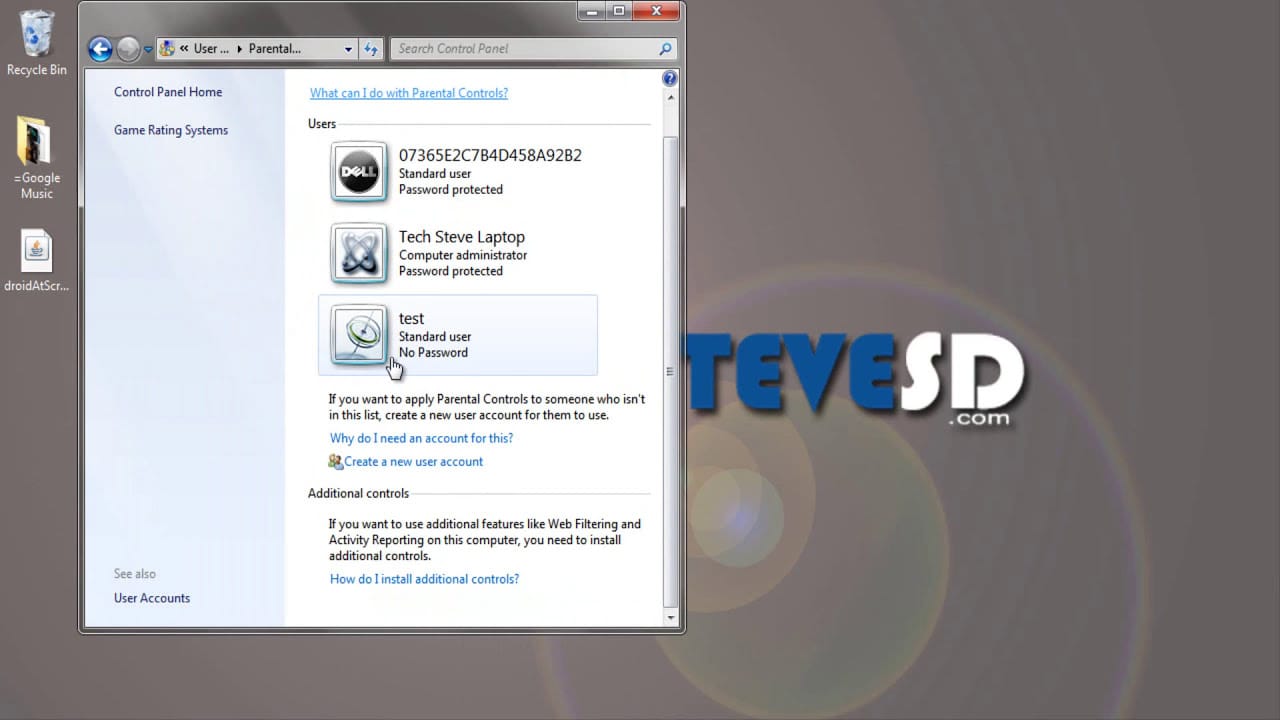Open 'How do I install additional controls?' link

point(424,579)
